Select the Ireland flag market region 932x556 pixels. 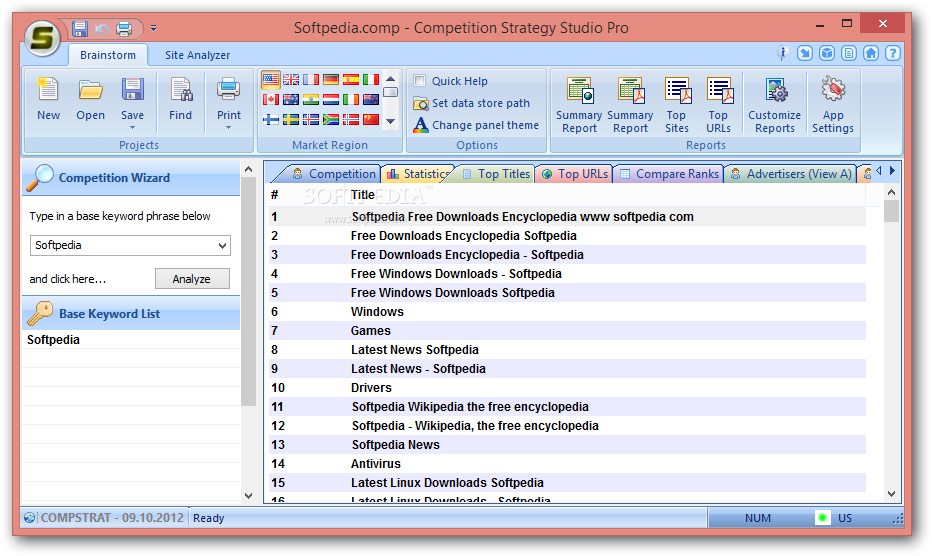tap(351, 100)
